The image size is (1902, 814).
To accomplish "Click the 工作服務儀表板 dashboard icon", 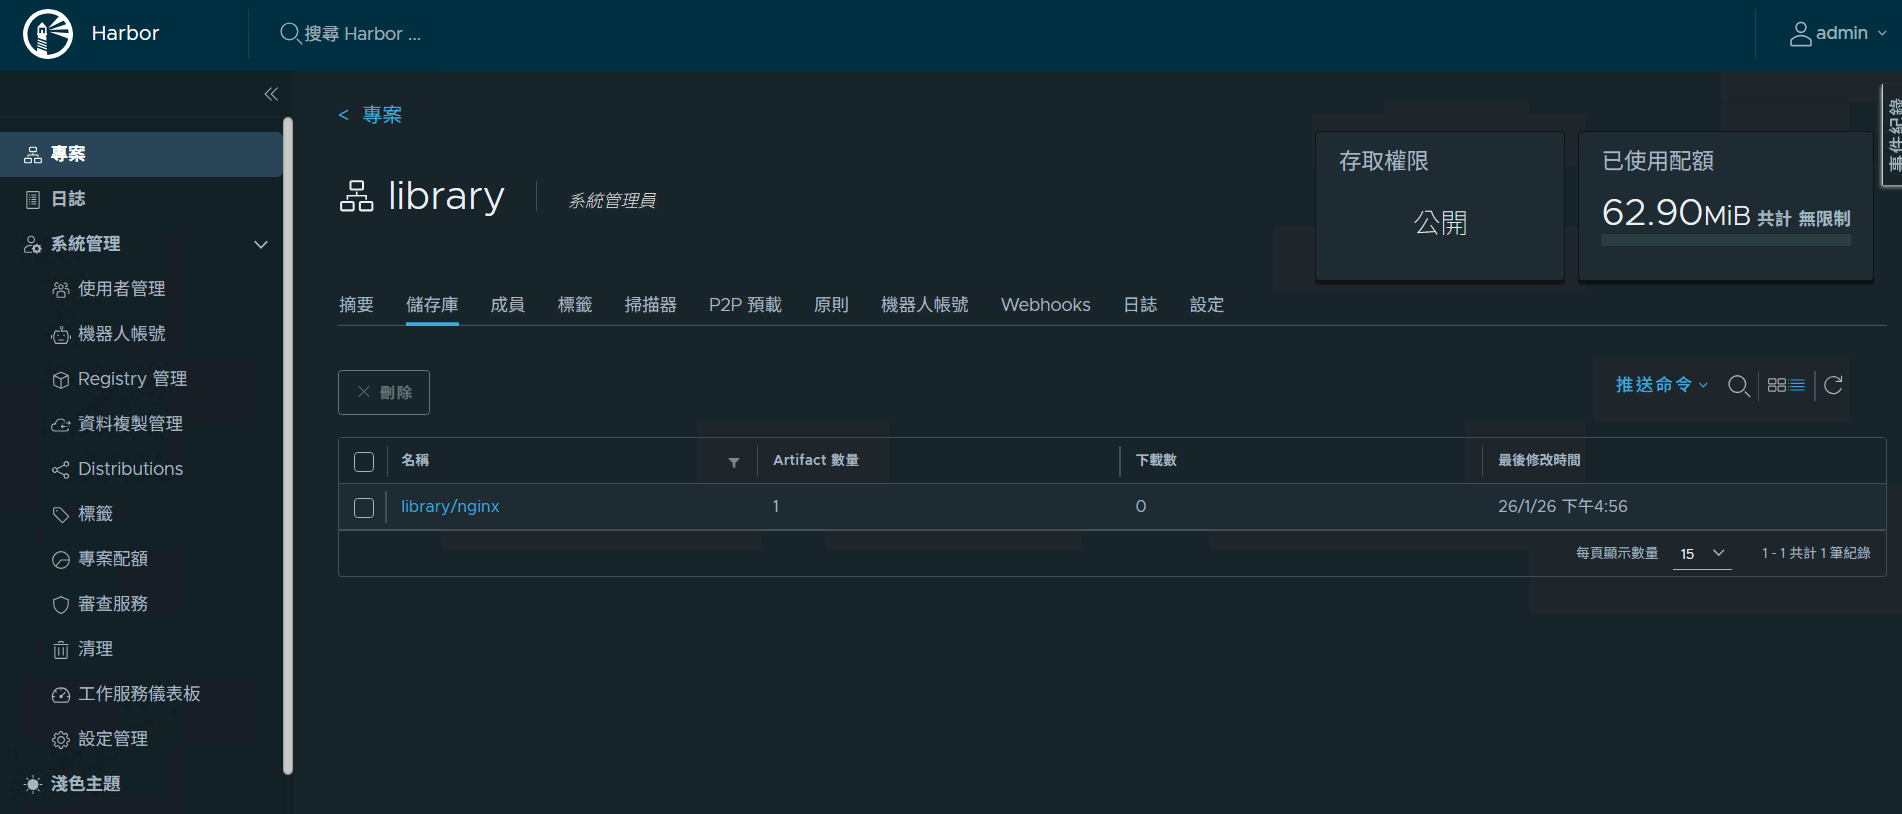I will (x=61, y=694).
